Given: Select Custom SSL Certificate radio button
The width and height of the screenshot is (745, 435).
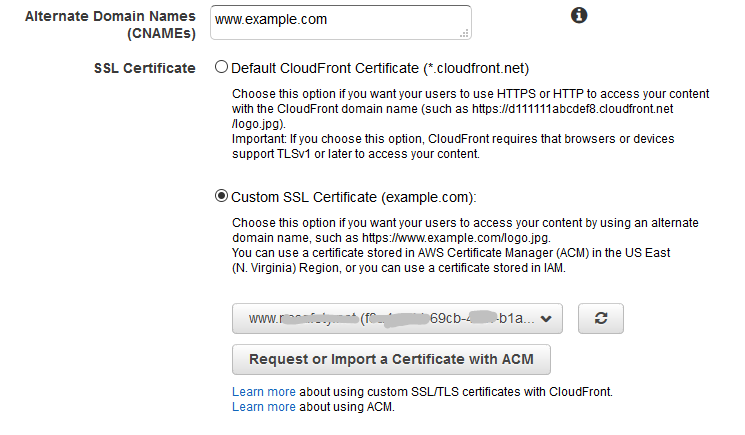Looking at the screenshot, I should (221, 196).
